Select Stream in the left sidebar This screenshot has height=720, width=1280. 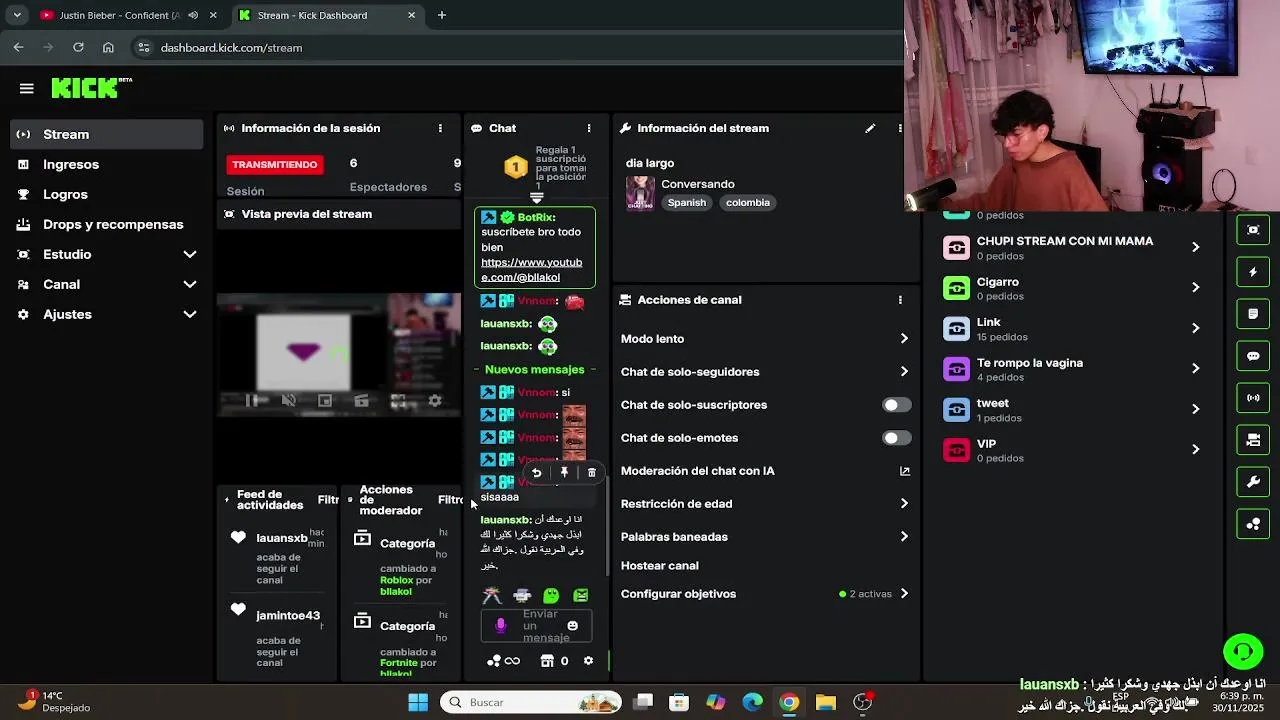coord(106,134)
